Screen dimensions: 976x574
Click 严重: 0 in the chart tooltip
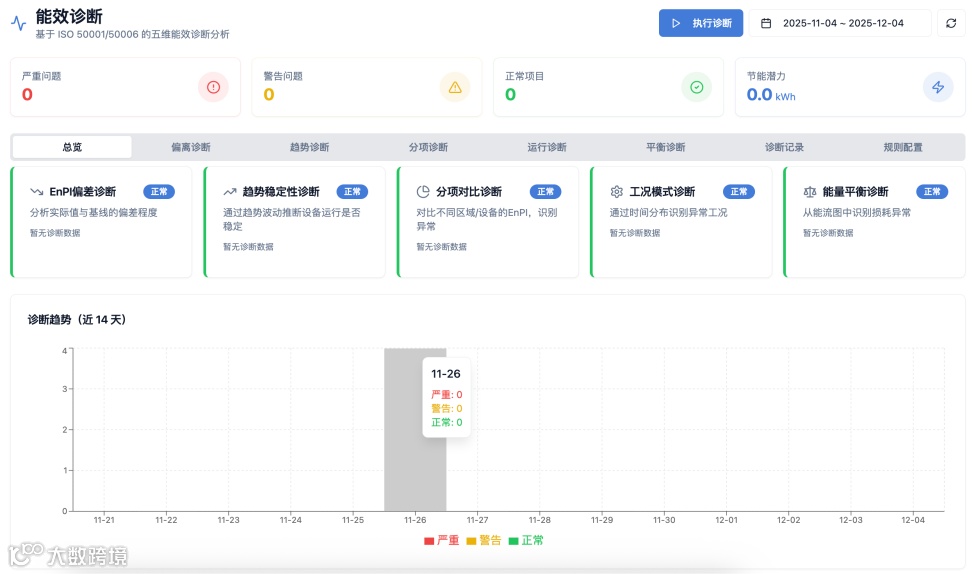point(447,395)
